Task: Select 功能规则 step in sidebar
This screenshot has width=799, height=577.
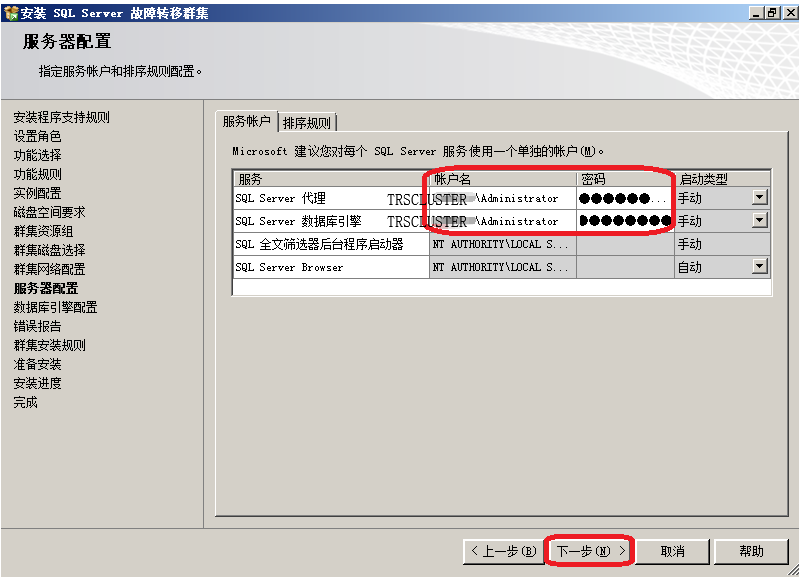Action: [38, 174]
